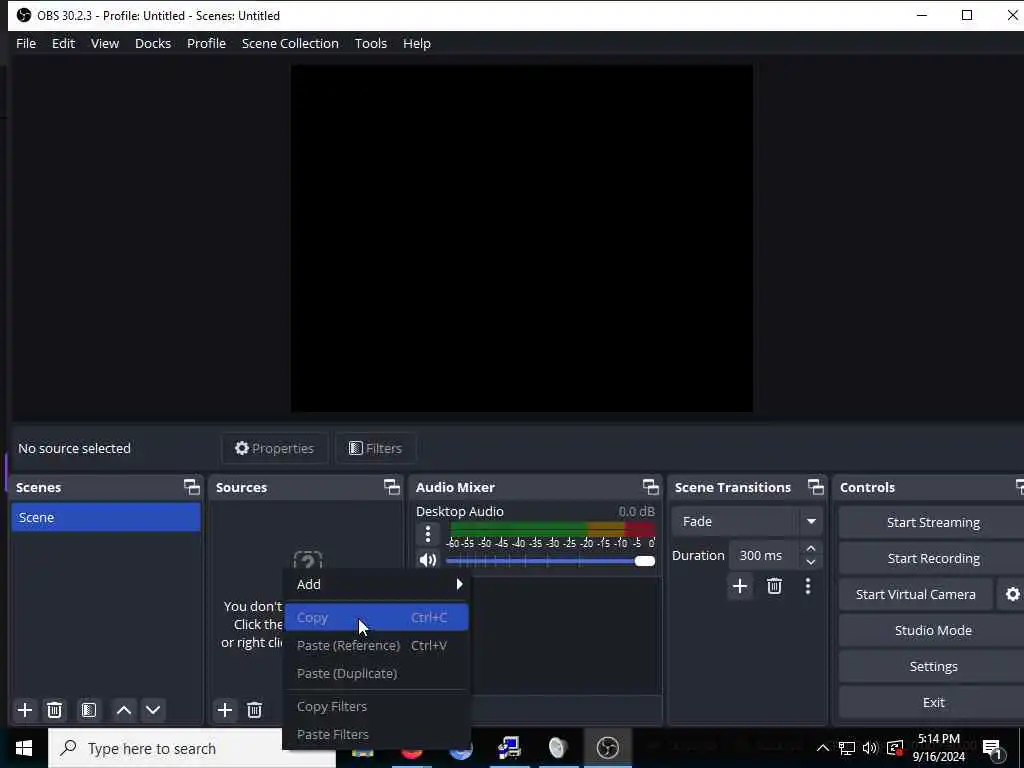Click the Properties button

click(x=274, y=448)
